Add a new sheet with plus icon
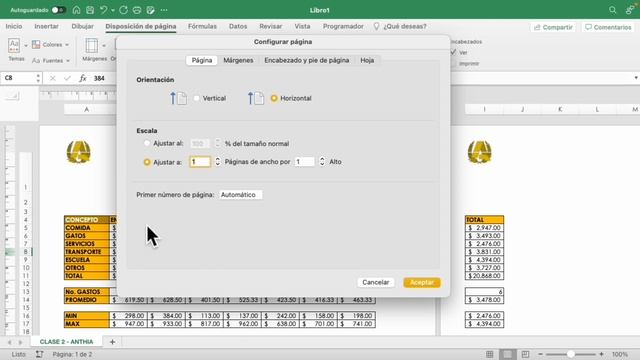Screen dimensions: 640x360 [x=112, y=342]
